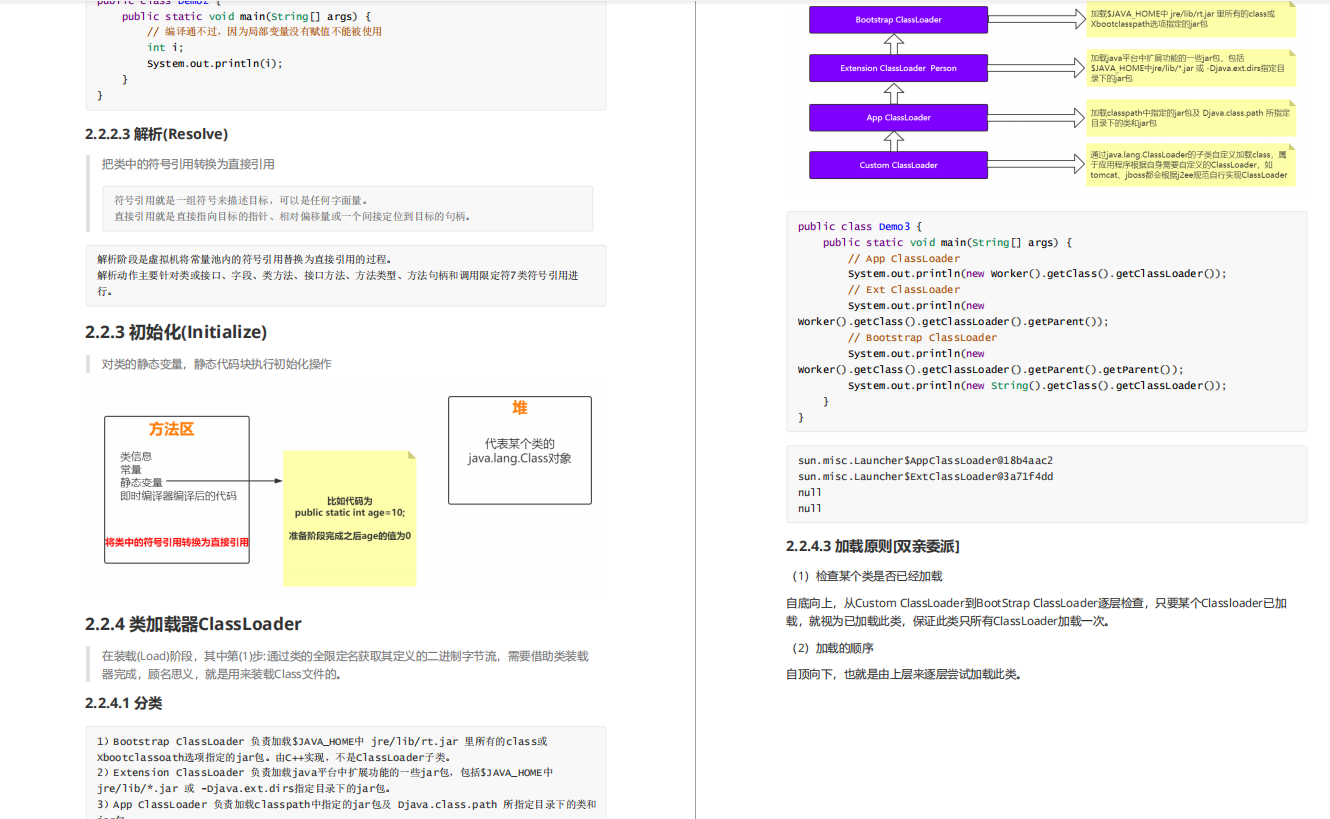
Task: Click the code line 'public class Demo3 {'
Action: [x=860, y=226]
